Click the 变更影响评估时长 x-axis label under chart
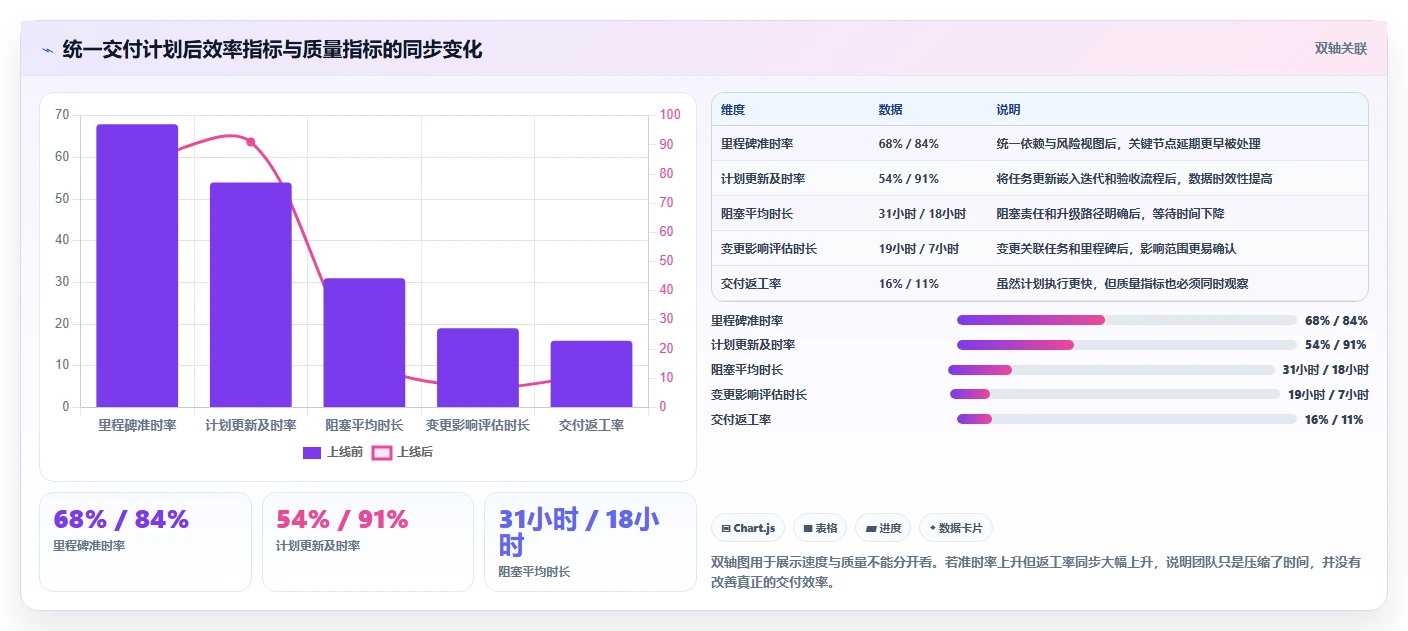 477,425
